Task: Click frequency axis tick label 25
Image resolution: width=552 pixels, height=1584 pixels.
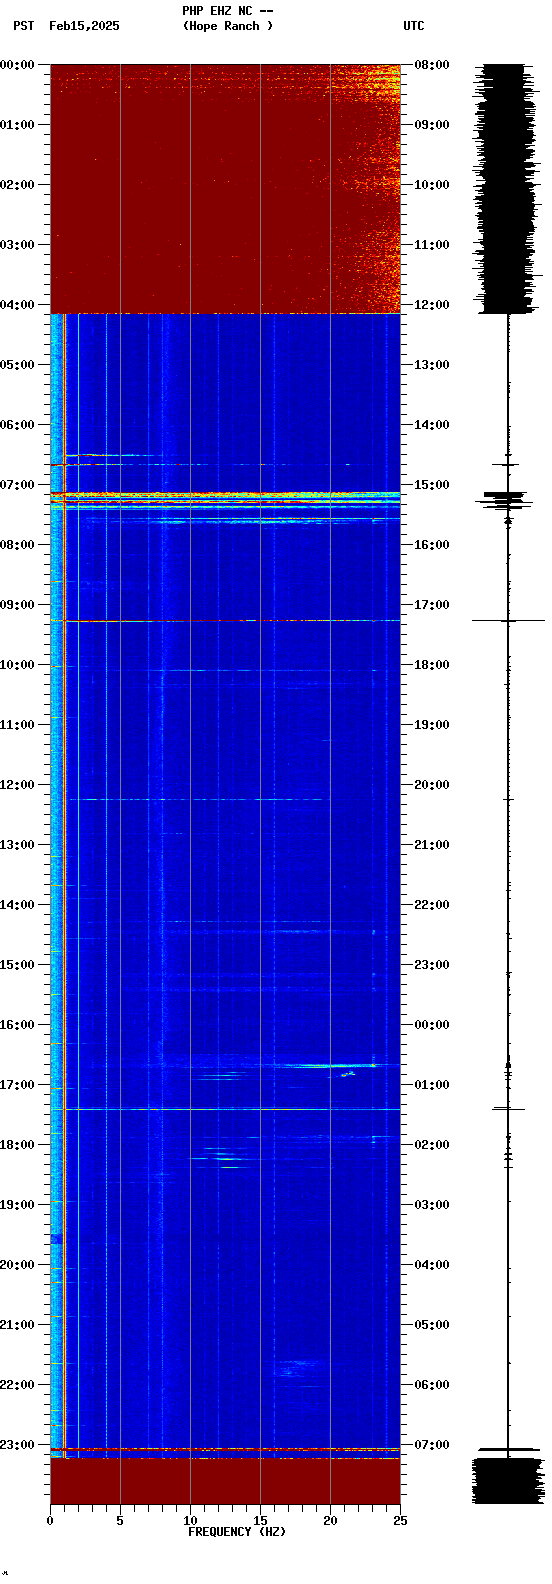Action: pos(400,1521)
